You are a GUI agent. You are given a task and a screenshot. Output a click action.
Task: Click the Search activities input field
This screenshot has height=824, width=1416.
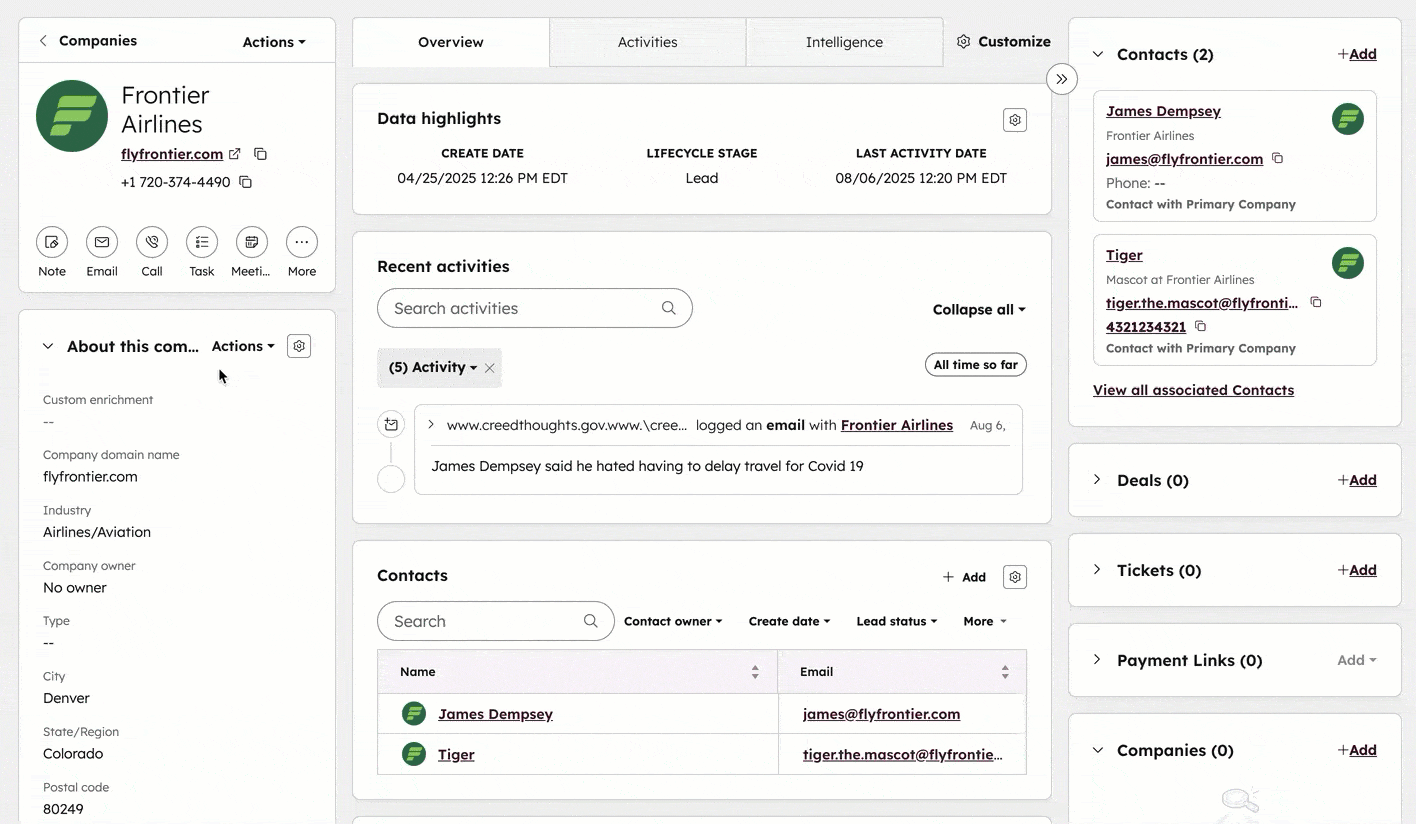tap(520, 308)
